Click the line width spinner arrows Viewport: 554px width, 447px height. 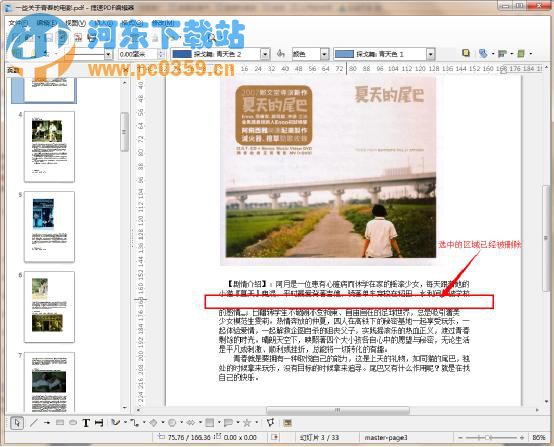161,54
